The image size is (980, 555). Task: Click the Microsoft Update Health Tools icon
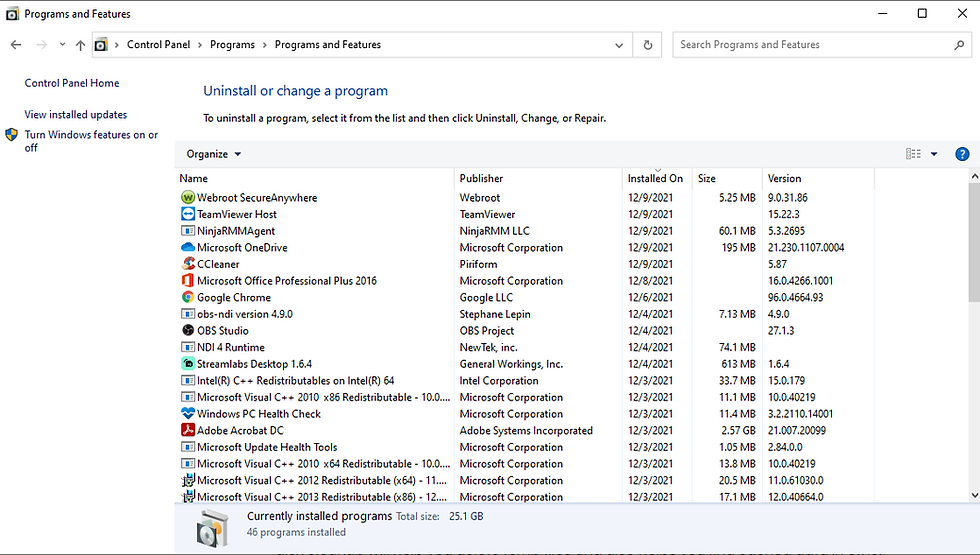(x=188, y=448)
